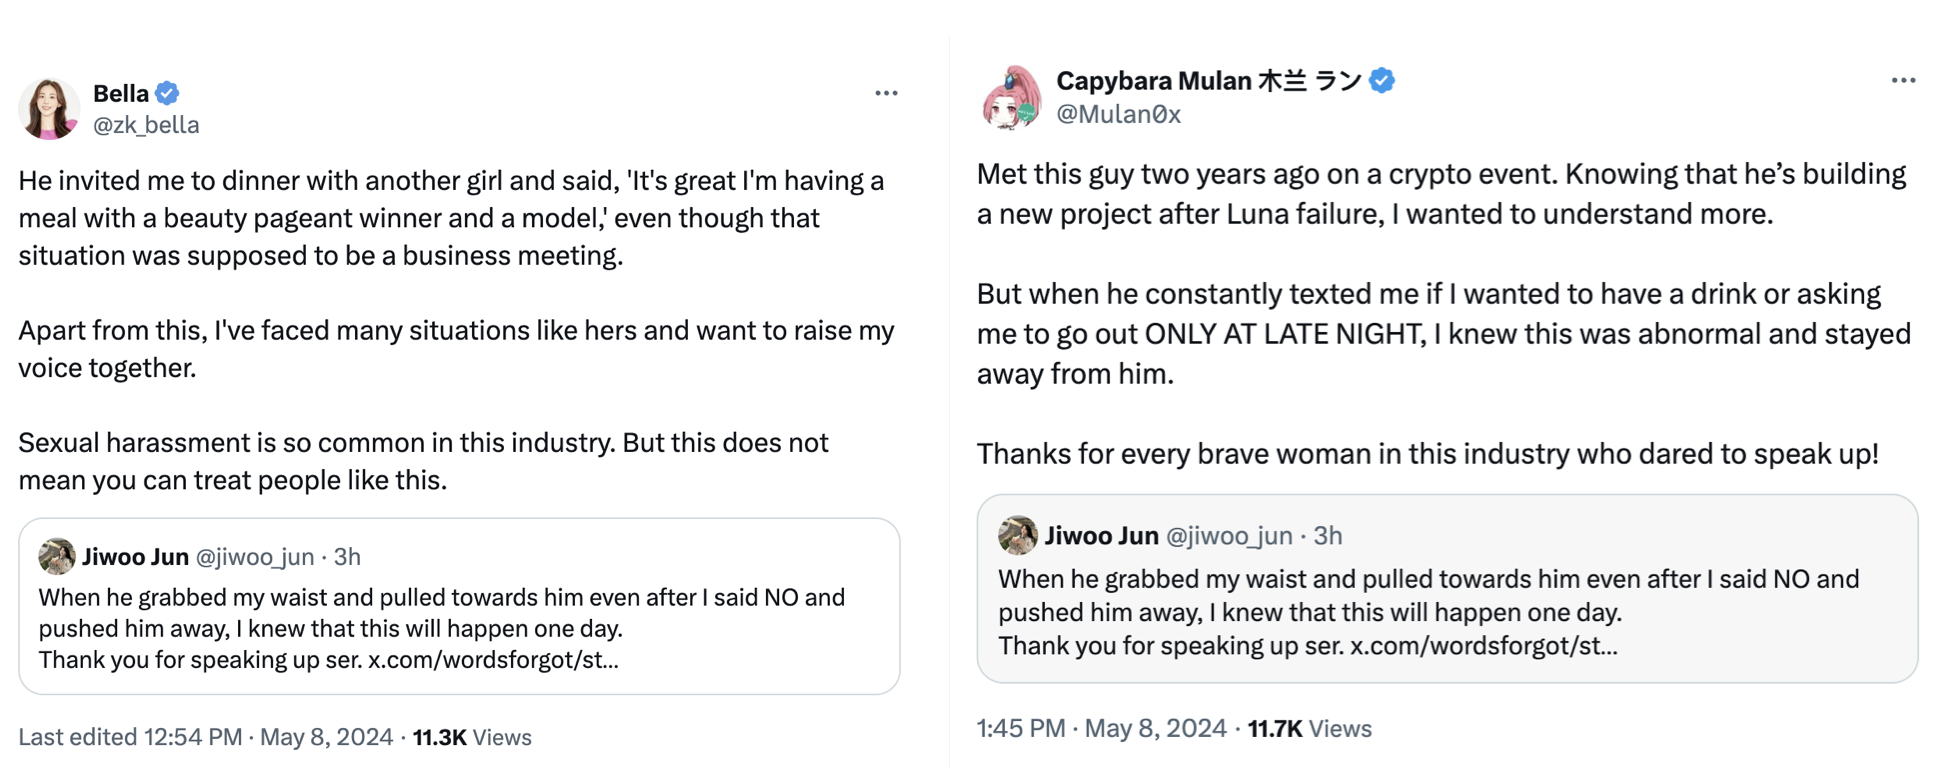Image resolution: width=1944 pixels, height=774 pixels.
Task: Click Bella's profile avatar photo
Action: tap(48, 108)
